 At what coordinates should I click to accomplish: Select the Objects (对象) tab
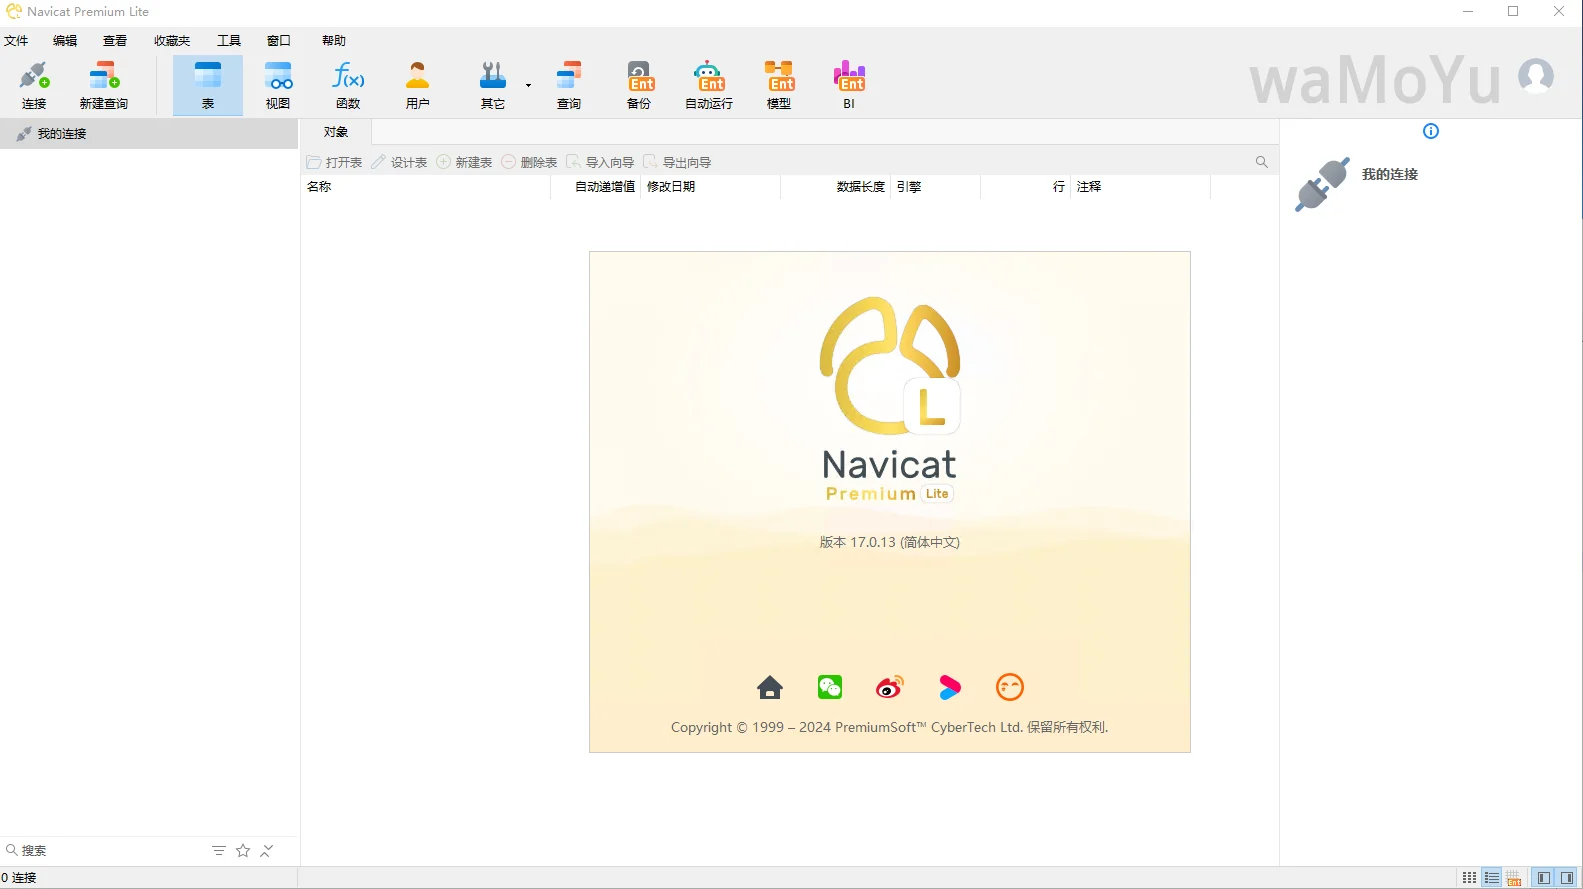[x=336, y=132]
